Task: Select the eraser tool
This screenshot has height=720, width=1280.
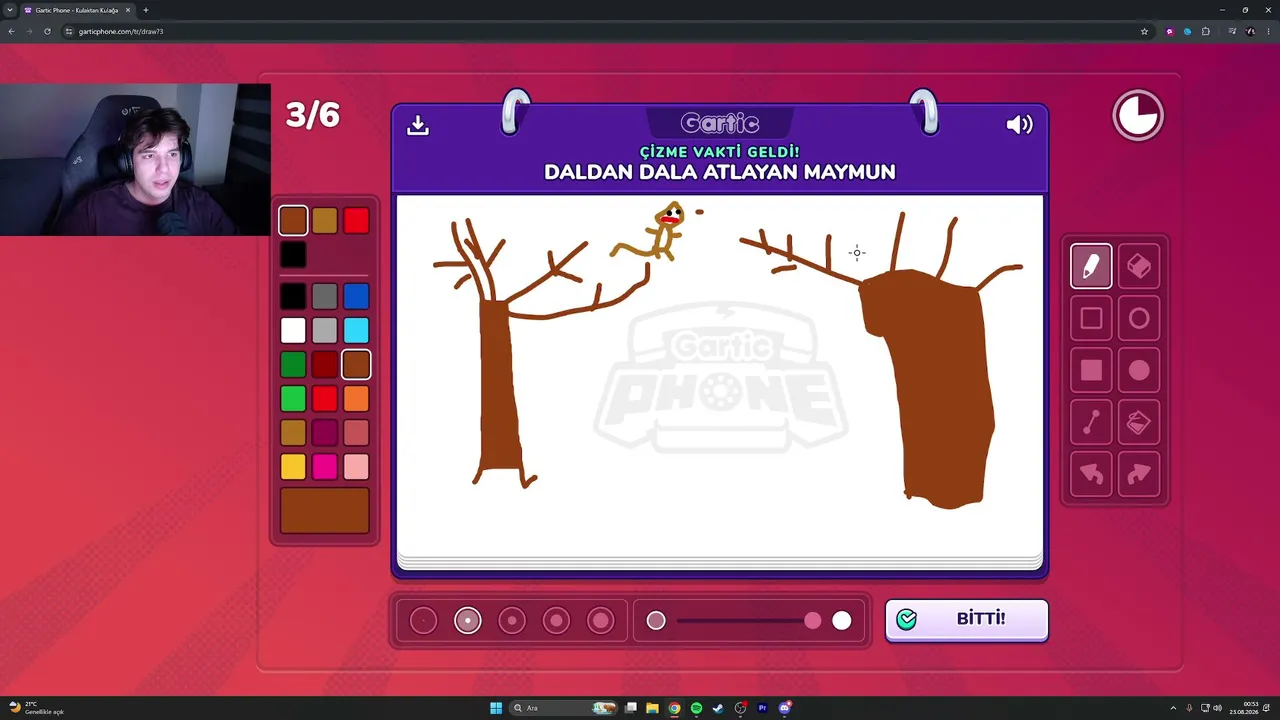Action: [1139, 266]
